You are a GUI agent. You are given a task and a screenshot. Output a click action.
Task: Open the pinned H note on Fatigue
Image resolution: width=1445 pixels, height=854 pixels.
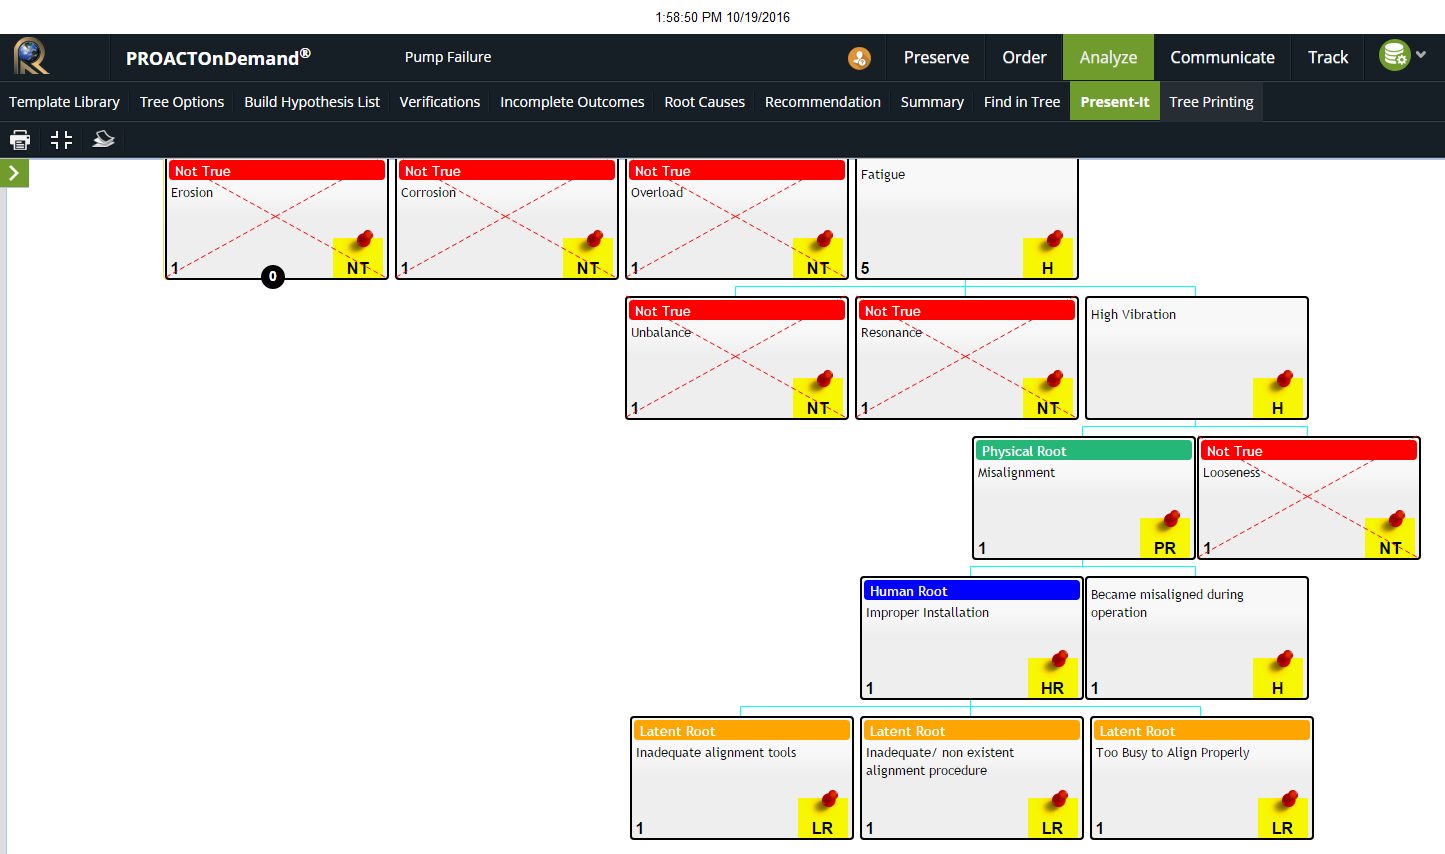click(x=1048, y=257)
